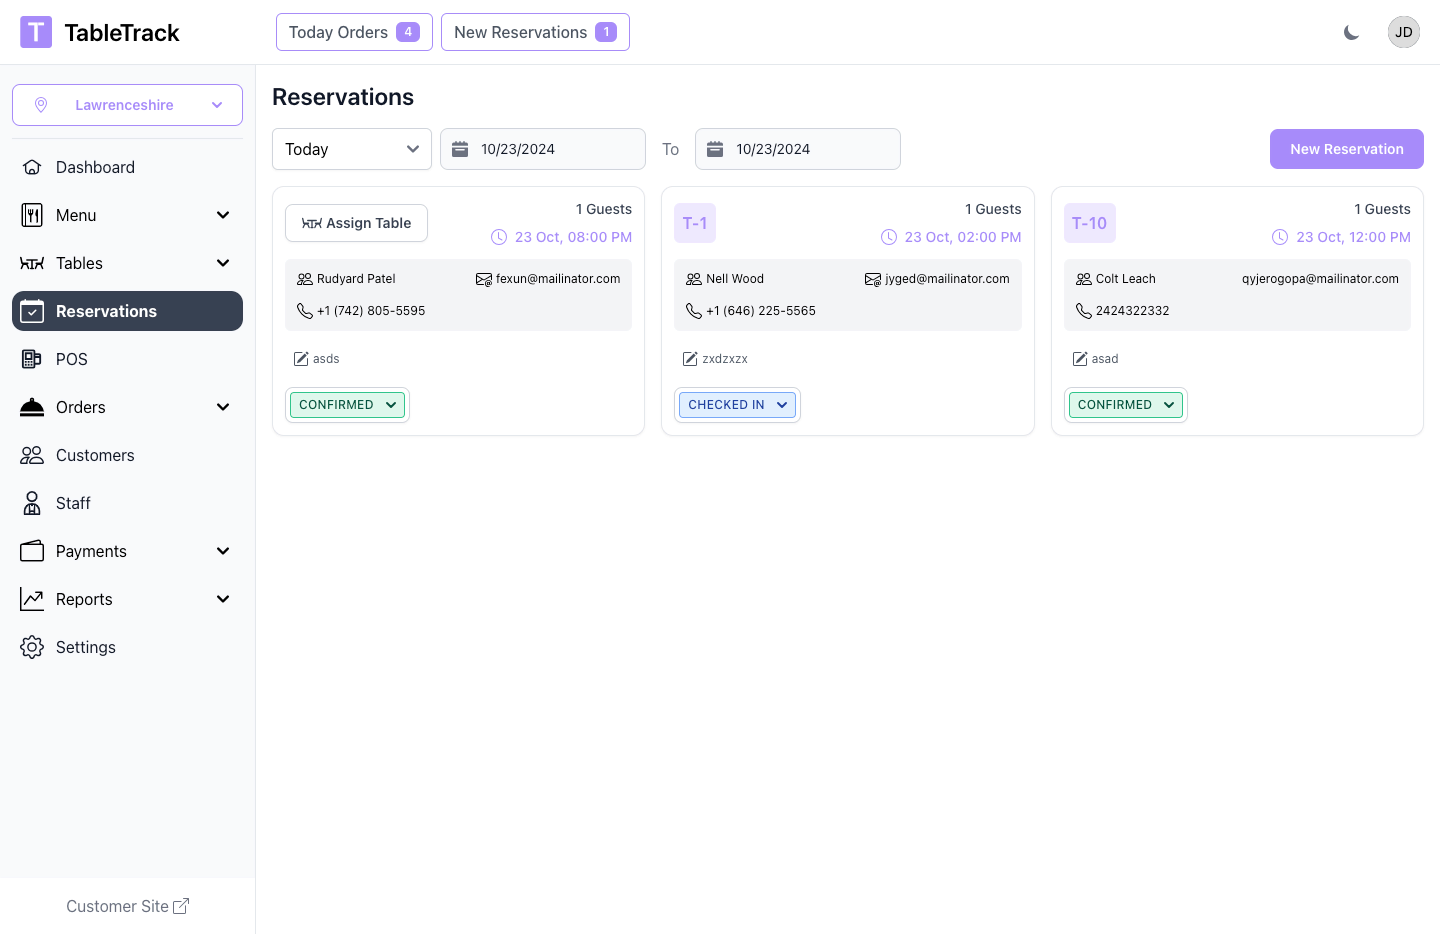
Task: Open CONFIRMED status dropdown for Colt Leach
Action: click(1125, 405)
